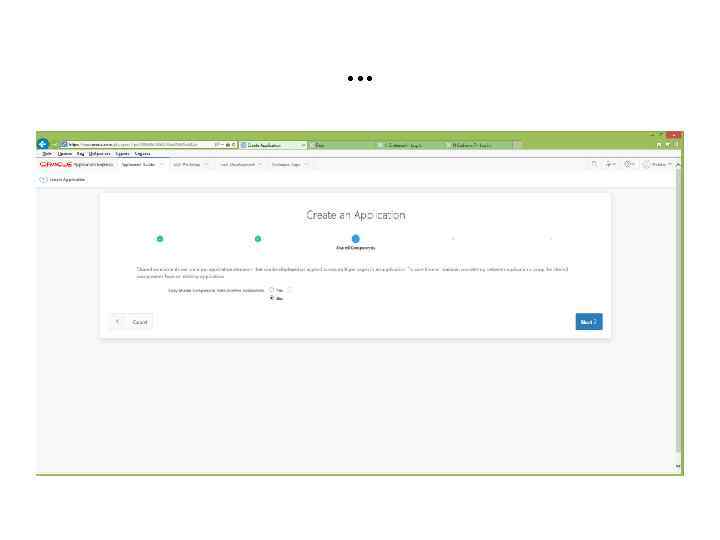Click the first completed wizard step circle

point(160,239)
